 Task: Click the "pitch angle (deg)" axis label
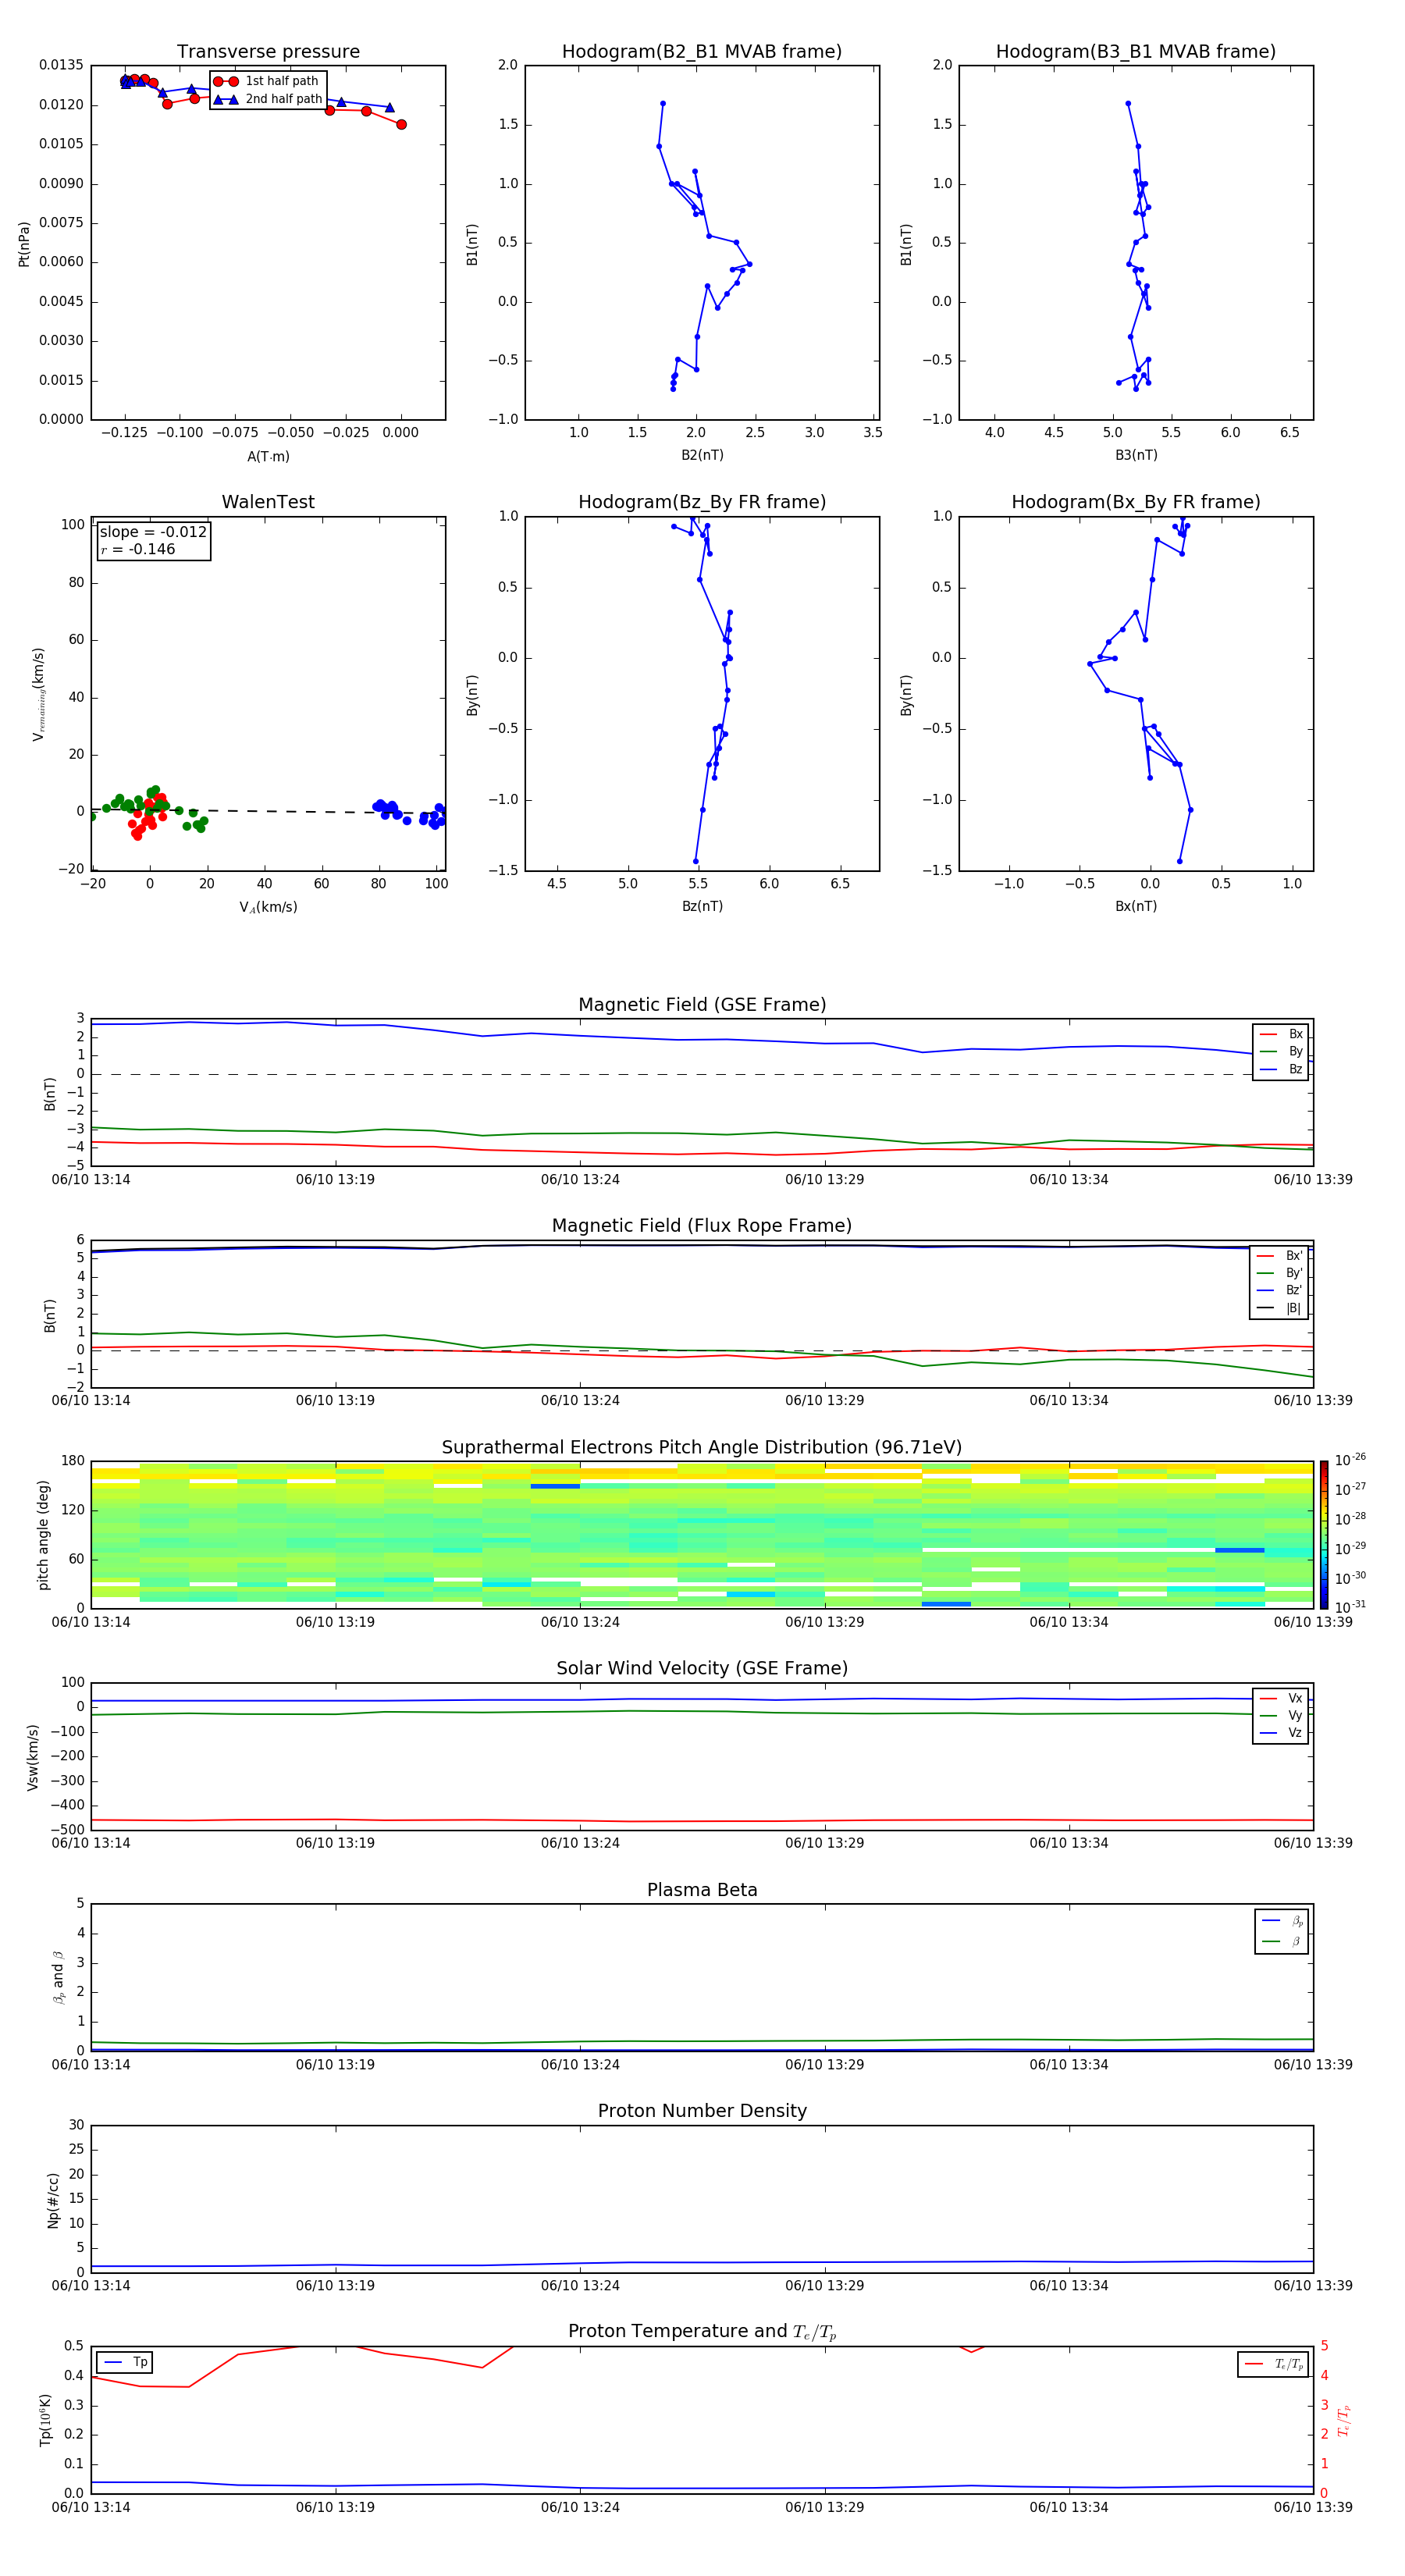coord(43,1536)
